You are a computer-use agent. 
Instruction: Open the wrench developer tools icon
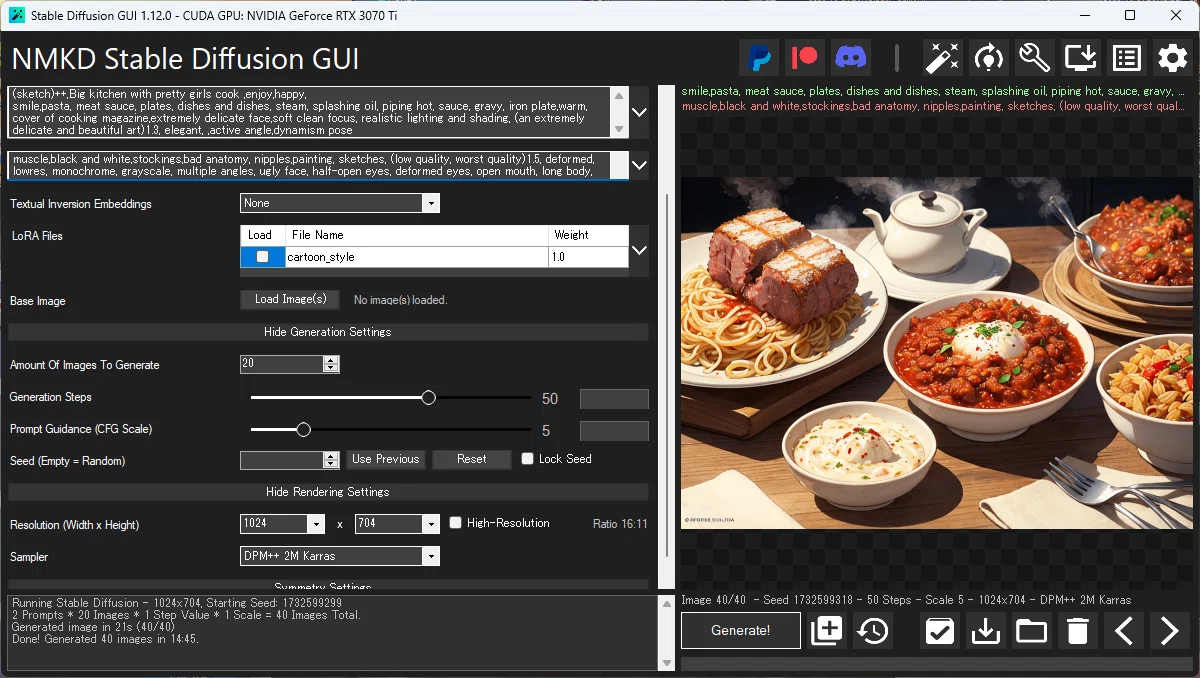click(x=1034, y=58)
